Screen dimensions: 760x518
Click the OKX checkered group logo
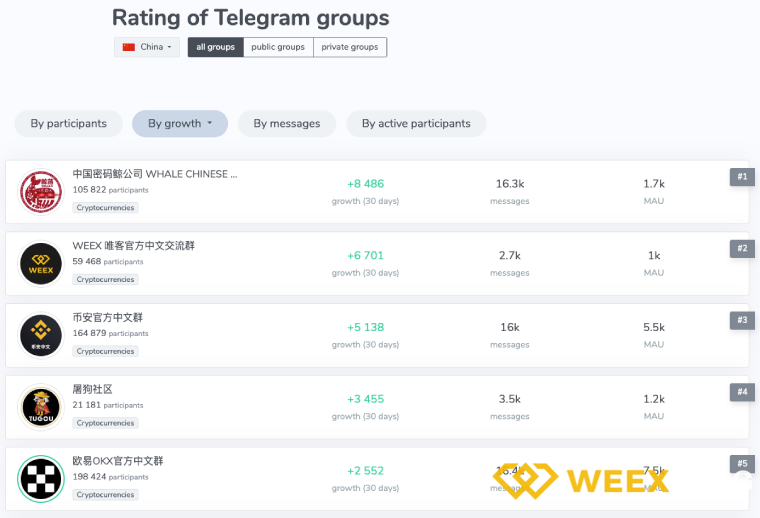[x=41, y=479]
